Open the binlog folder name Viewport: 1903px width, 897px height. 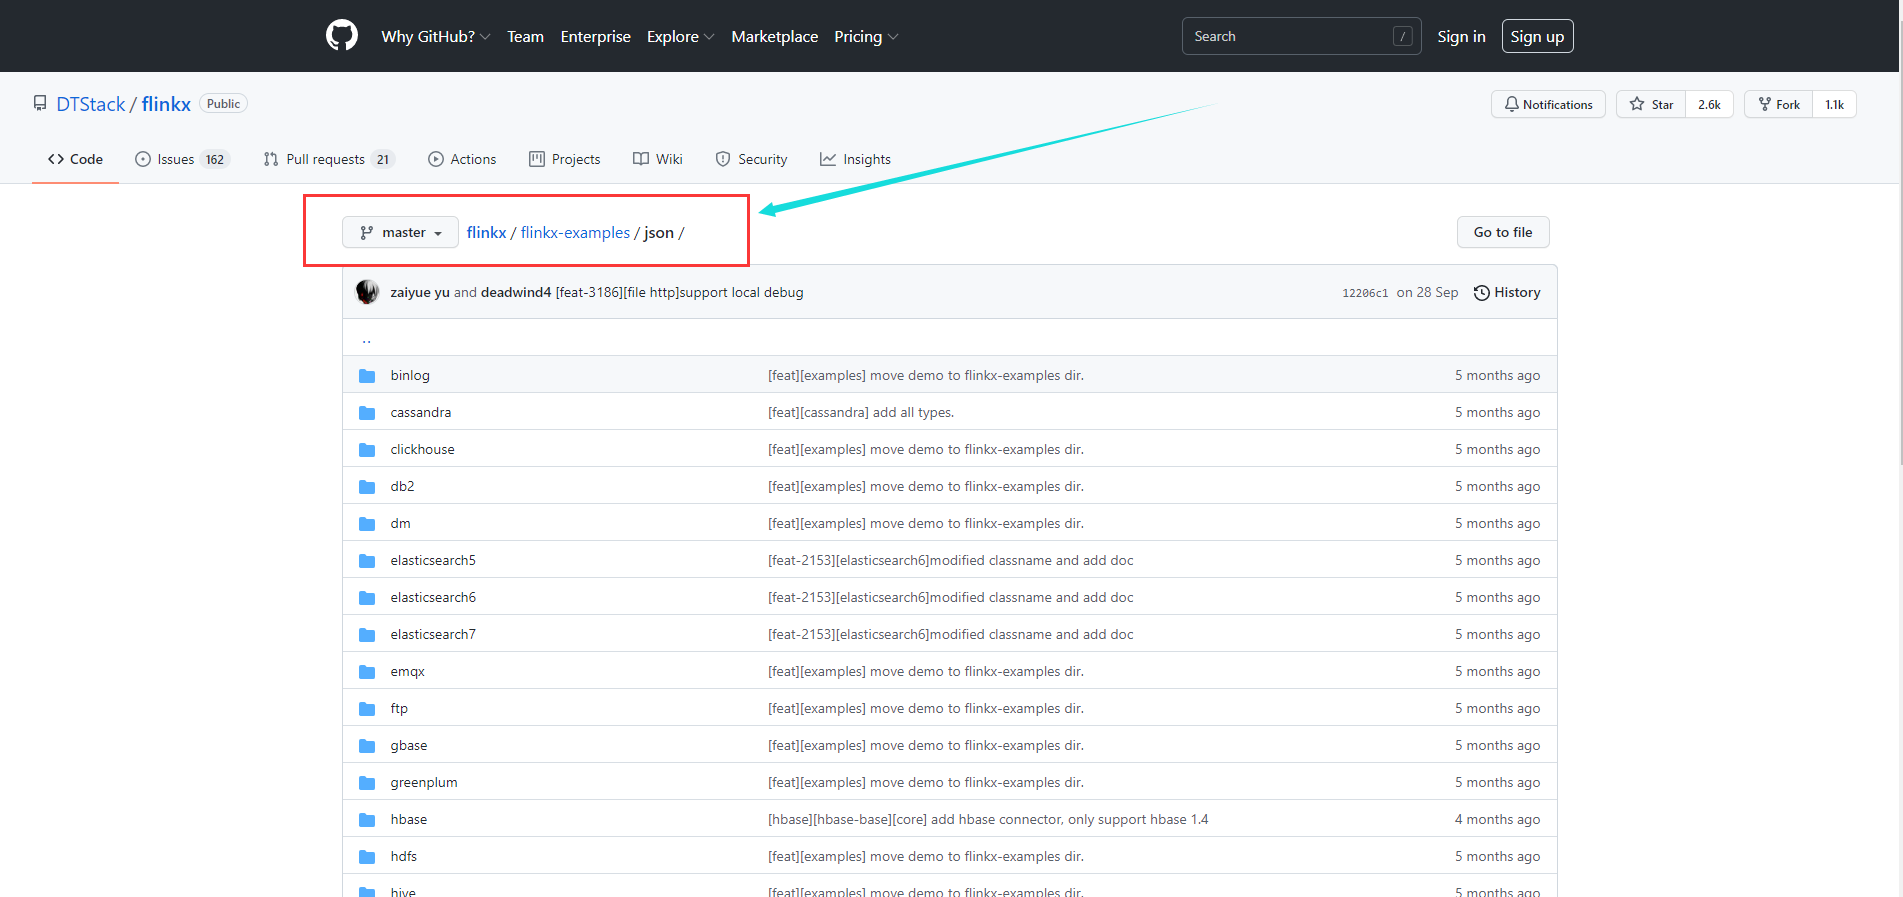410,375
